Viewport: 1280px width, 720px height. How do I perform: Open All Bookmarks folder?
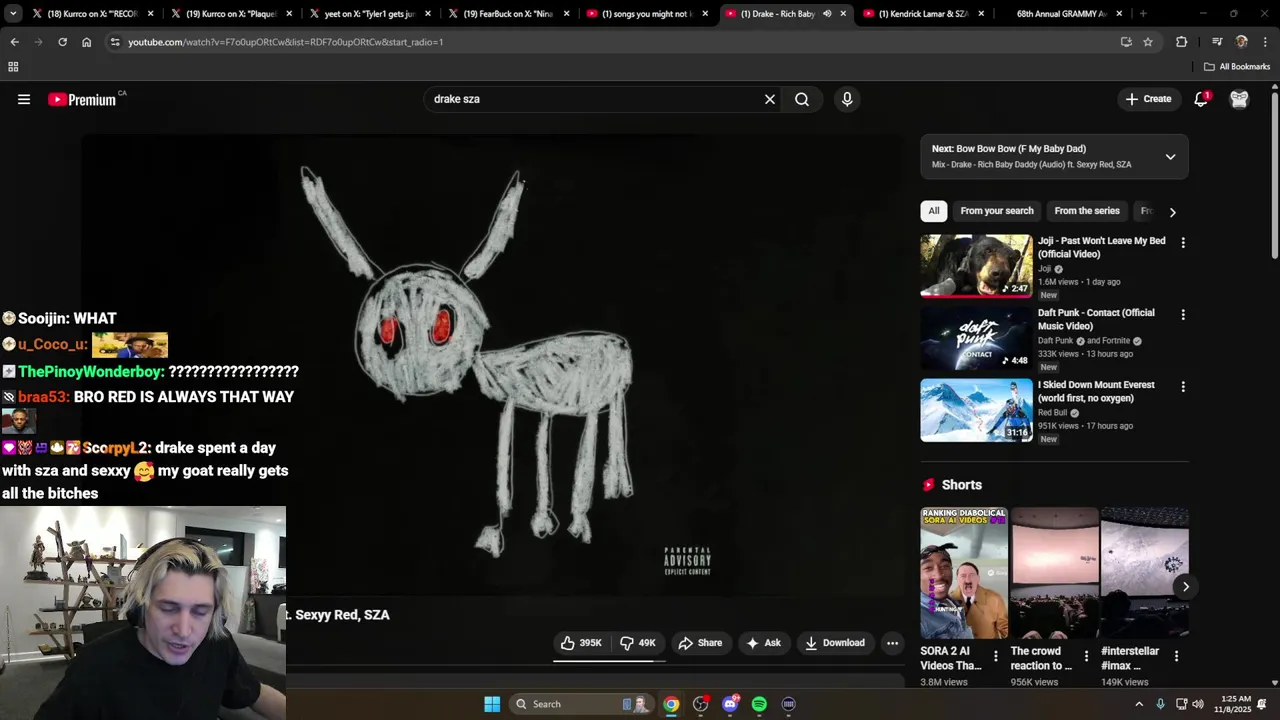tap(1237, 67)
